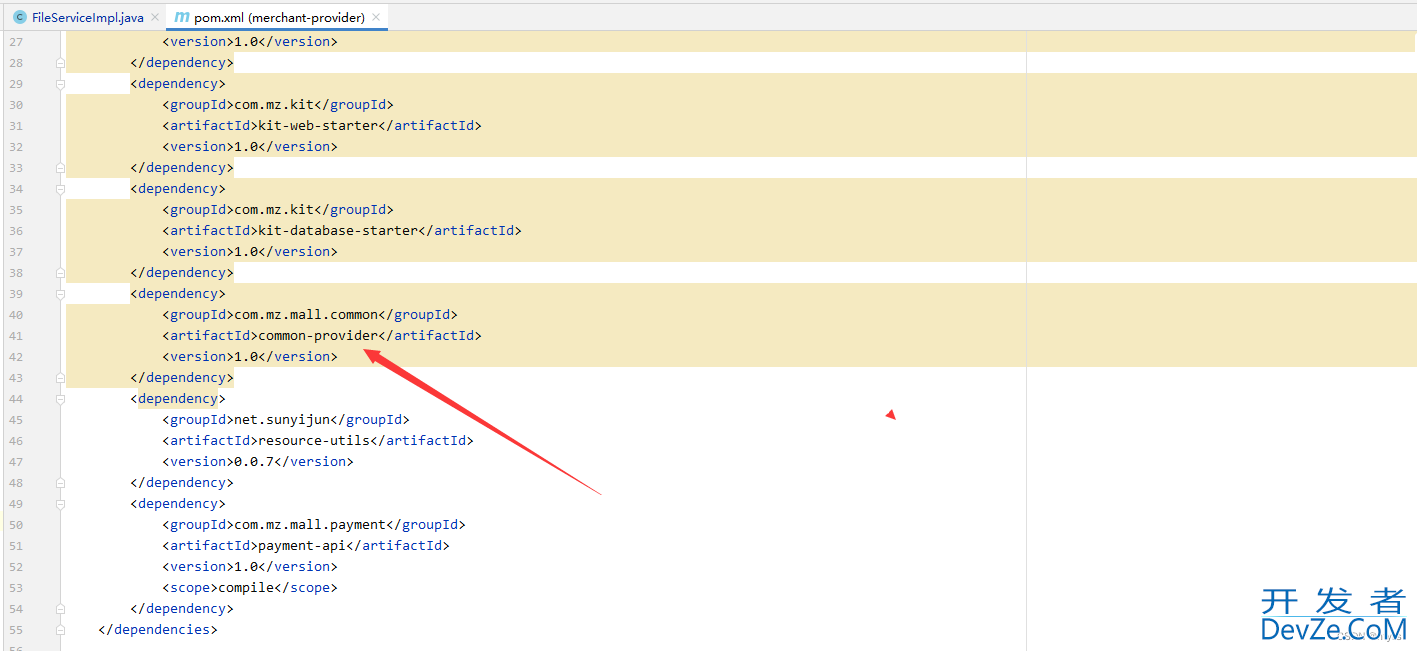Click the closing dependency tag on line 48
The image size is (1417, 651).
click(182, 483)
